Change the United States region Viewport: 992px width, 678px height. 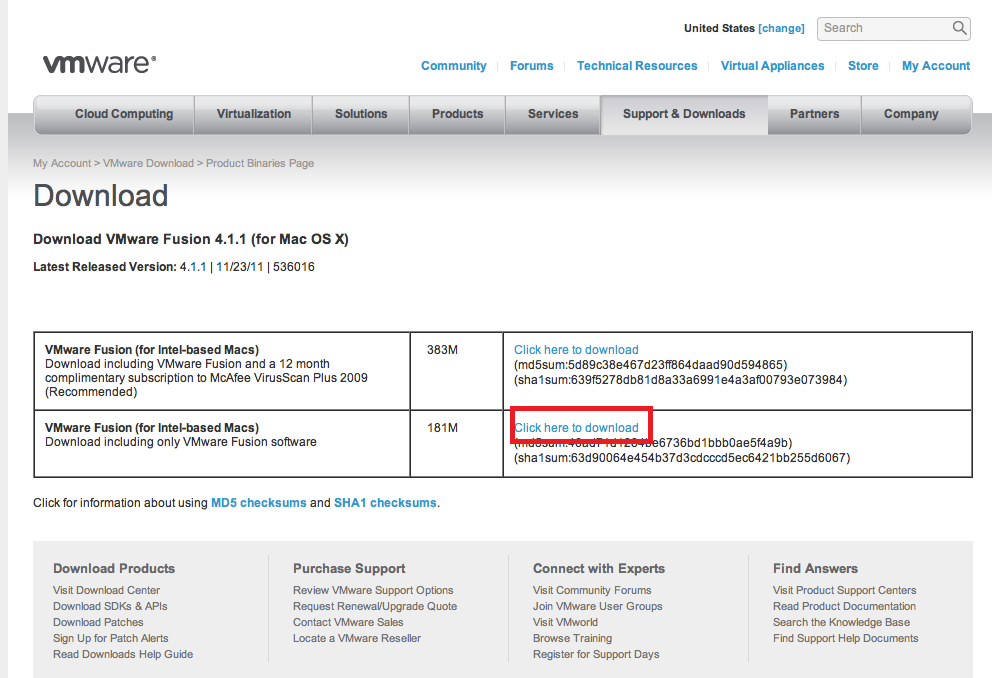781,28
